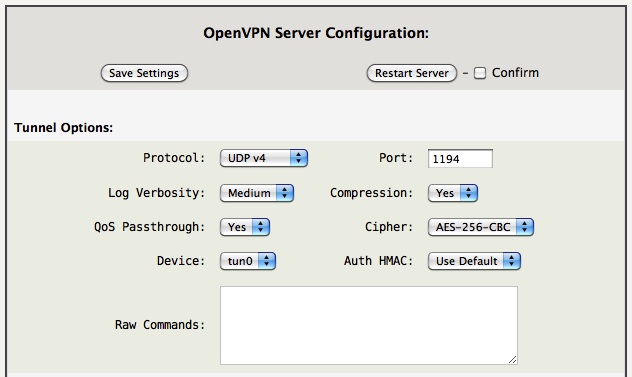Image resolution: width=632 pixels, height=377 pixels.
Task: Open the Auth HMAC dropdown set to Use Default
Action: point(474,261)
